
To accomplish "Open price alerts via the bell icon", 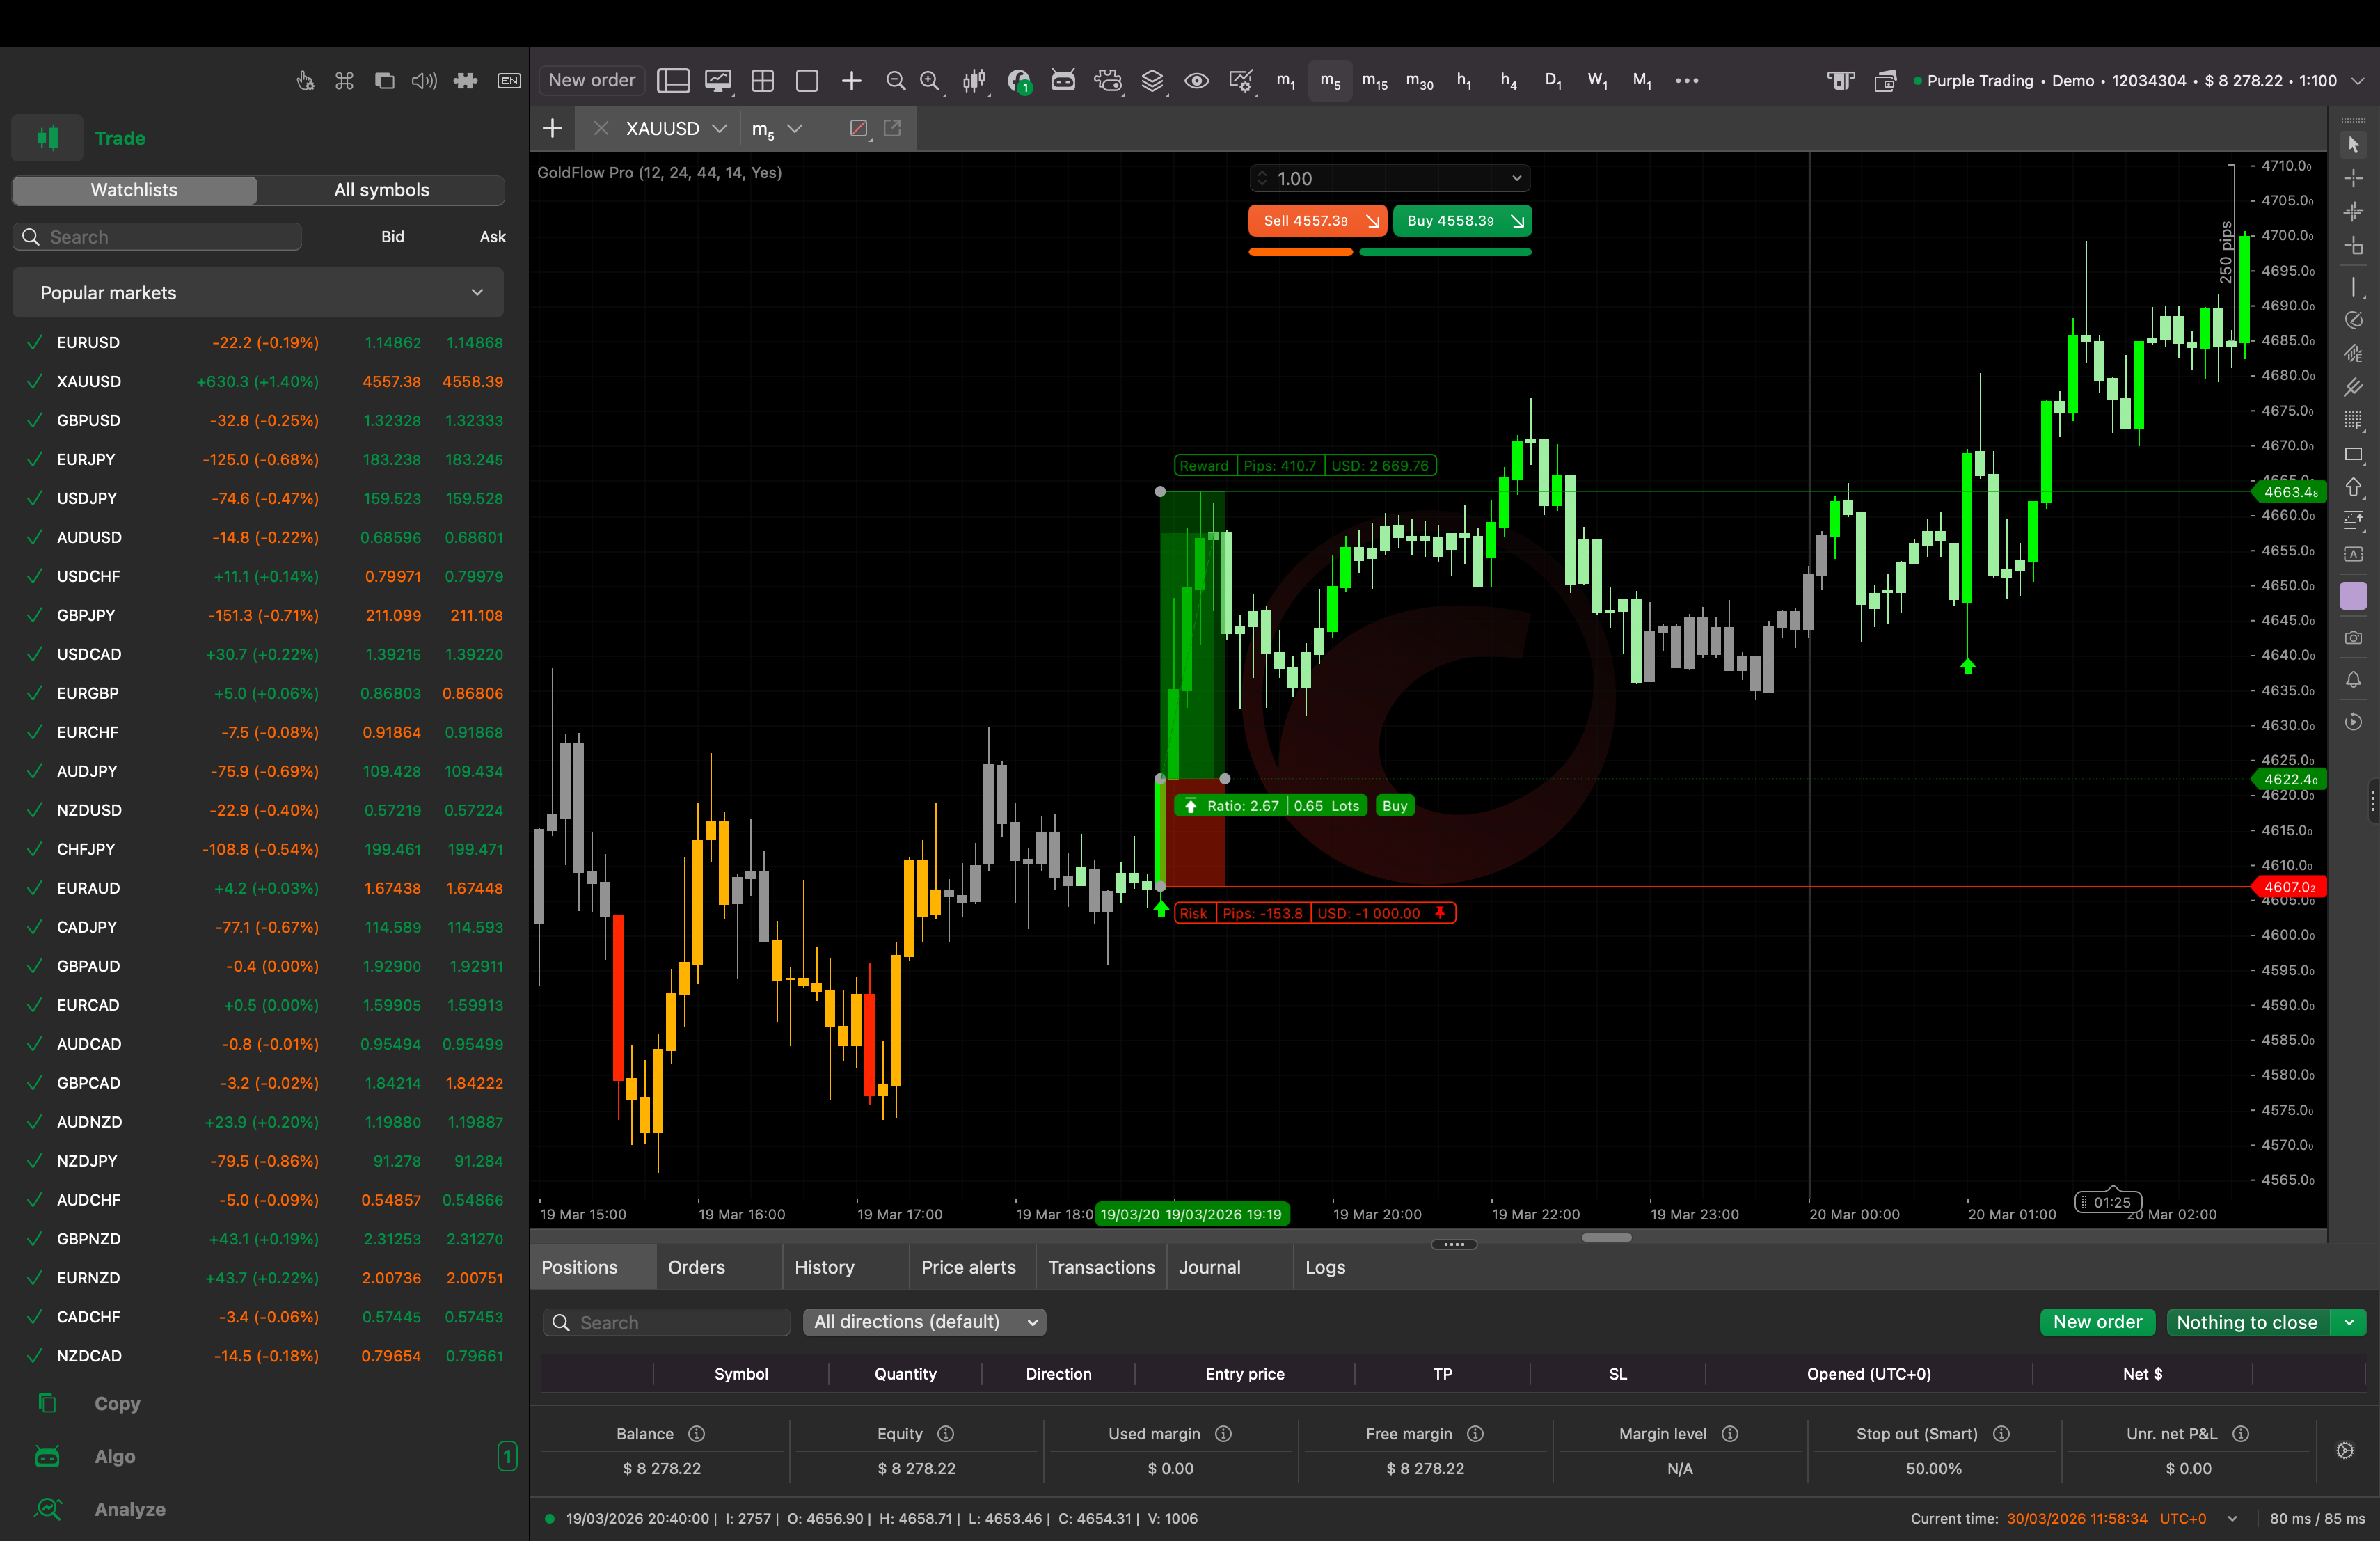I will 2354,680.
